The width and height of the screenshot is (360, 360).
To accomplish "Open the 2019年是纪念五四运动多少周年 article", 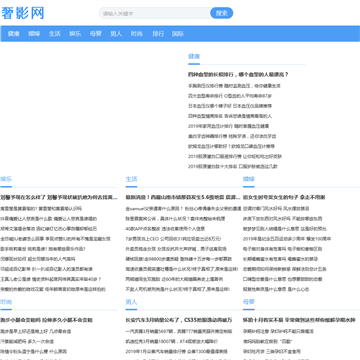I will point(287,239).
